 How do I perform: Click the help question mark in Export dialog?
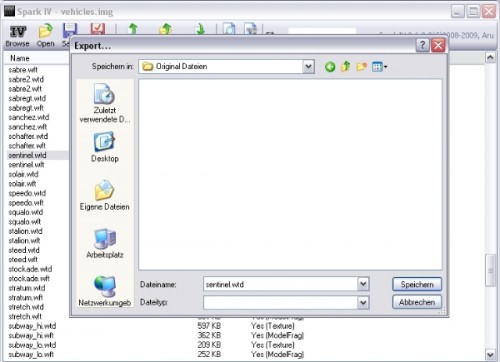(423, 45)
